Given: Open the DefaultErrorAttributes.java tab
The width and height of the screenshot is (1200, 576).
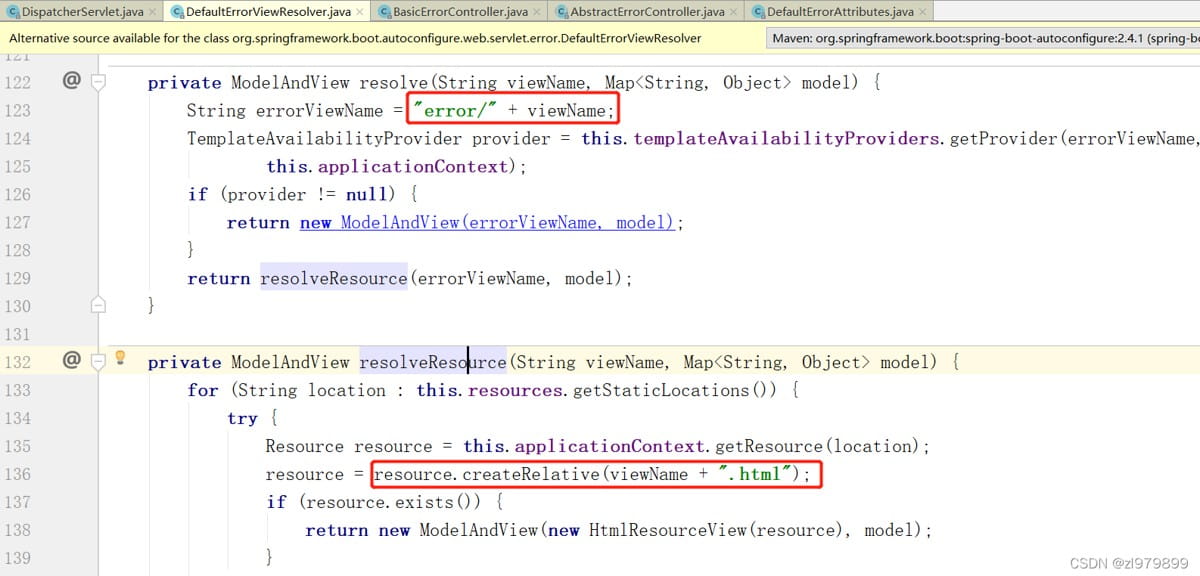Looking at the screenshot, I should click(840, 12).
